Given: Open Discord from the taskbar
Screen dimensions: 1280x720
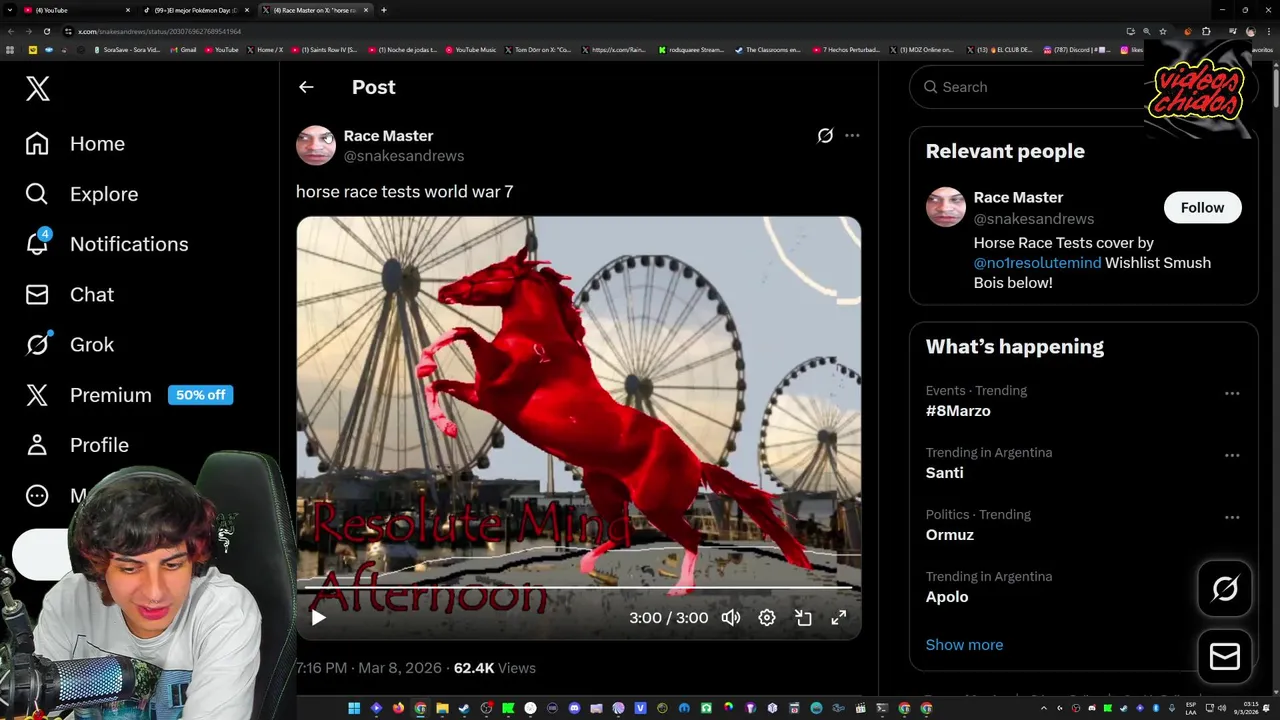Looking at the screenshot, I should point(575,709).
